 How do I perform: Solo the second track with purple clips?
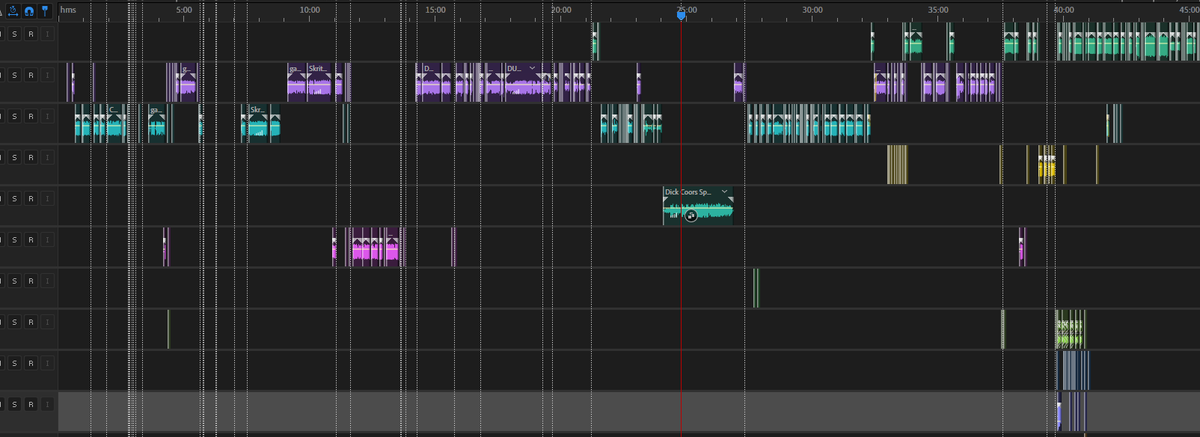tap(14, 75)
